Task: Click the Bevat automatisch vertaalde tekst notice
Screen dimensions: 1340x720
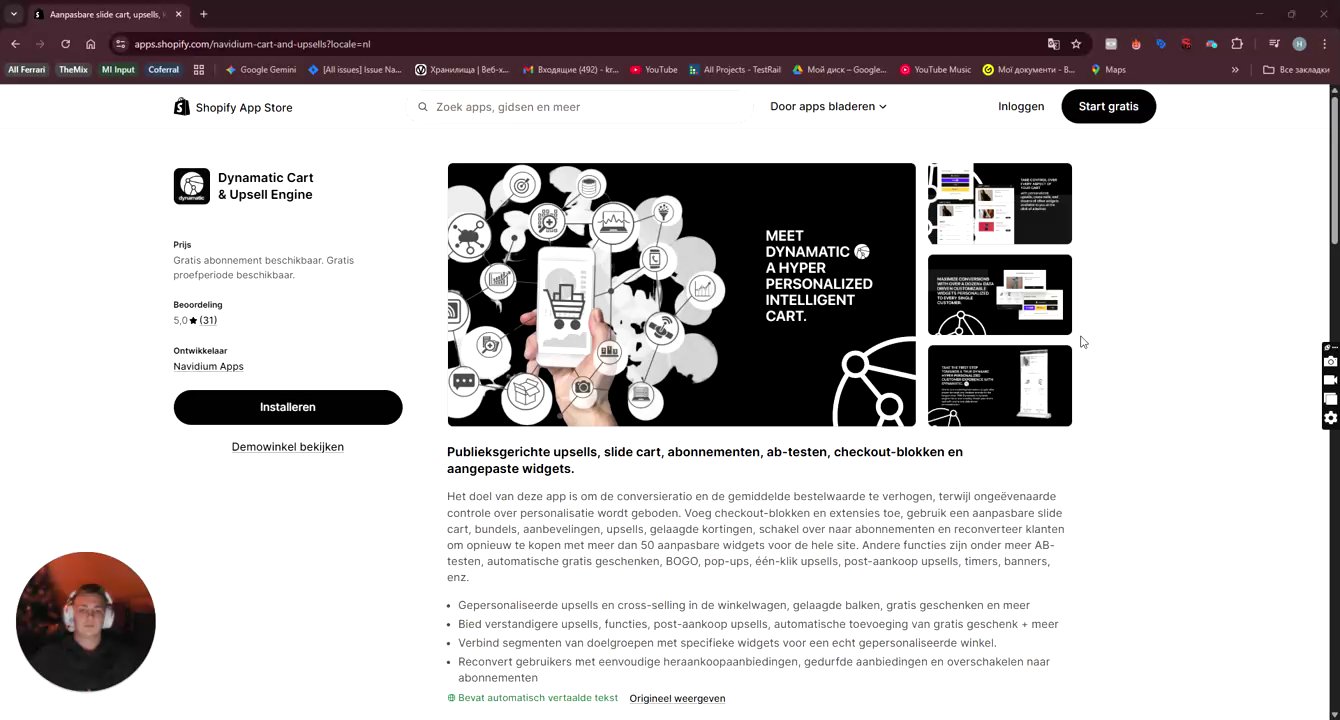Action: click(x=532, y=698)
